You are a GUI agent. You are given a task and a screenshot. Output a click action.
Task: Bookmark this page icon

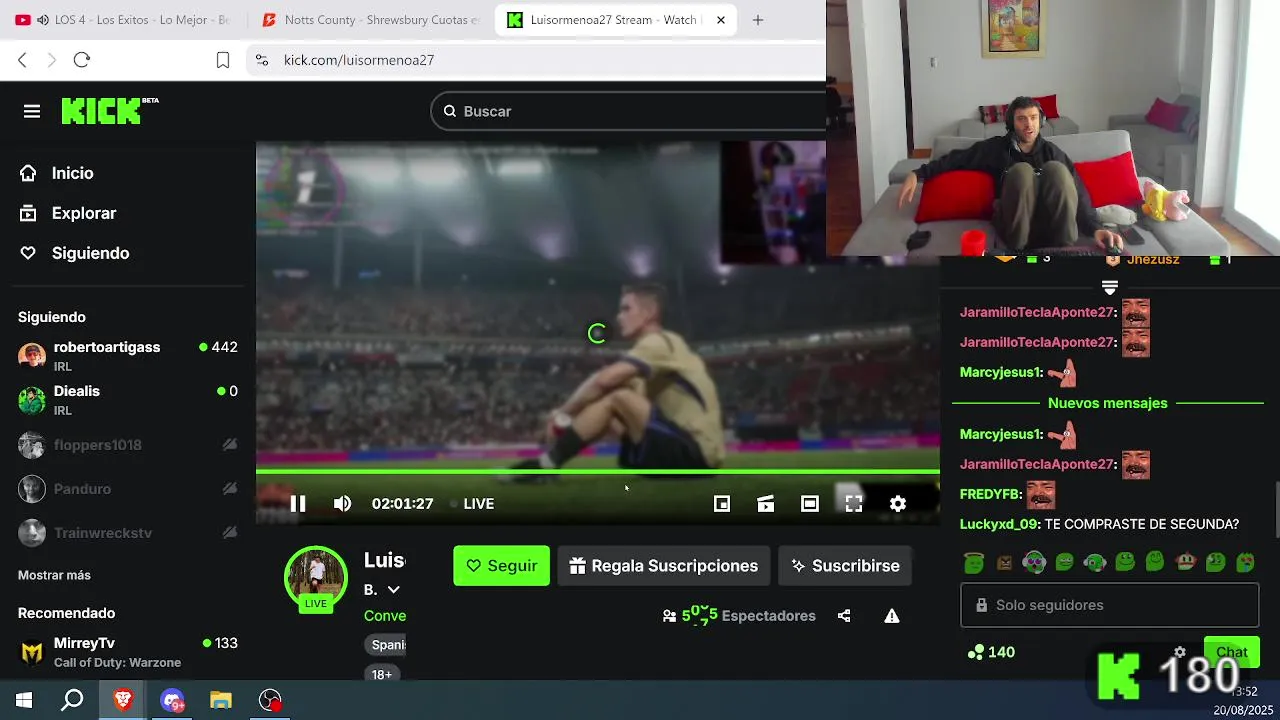tap(223, 60)
